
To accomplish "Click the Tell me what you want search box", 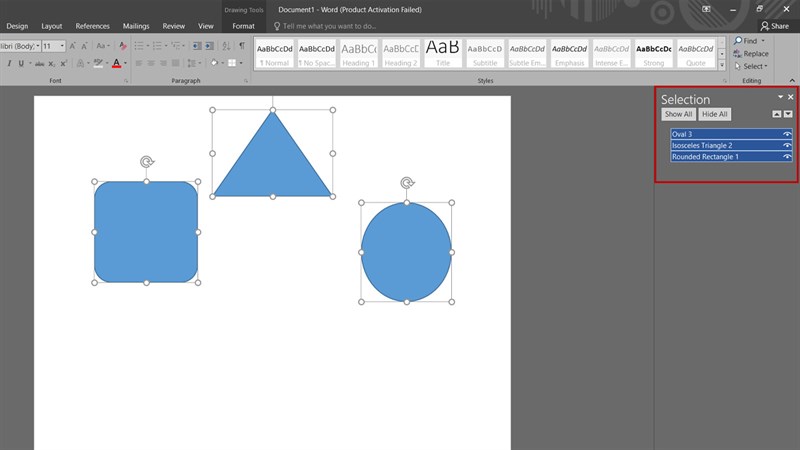I will 330,26.
